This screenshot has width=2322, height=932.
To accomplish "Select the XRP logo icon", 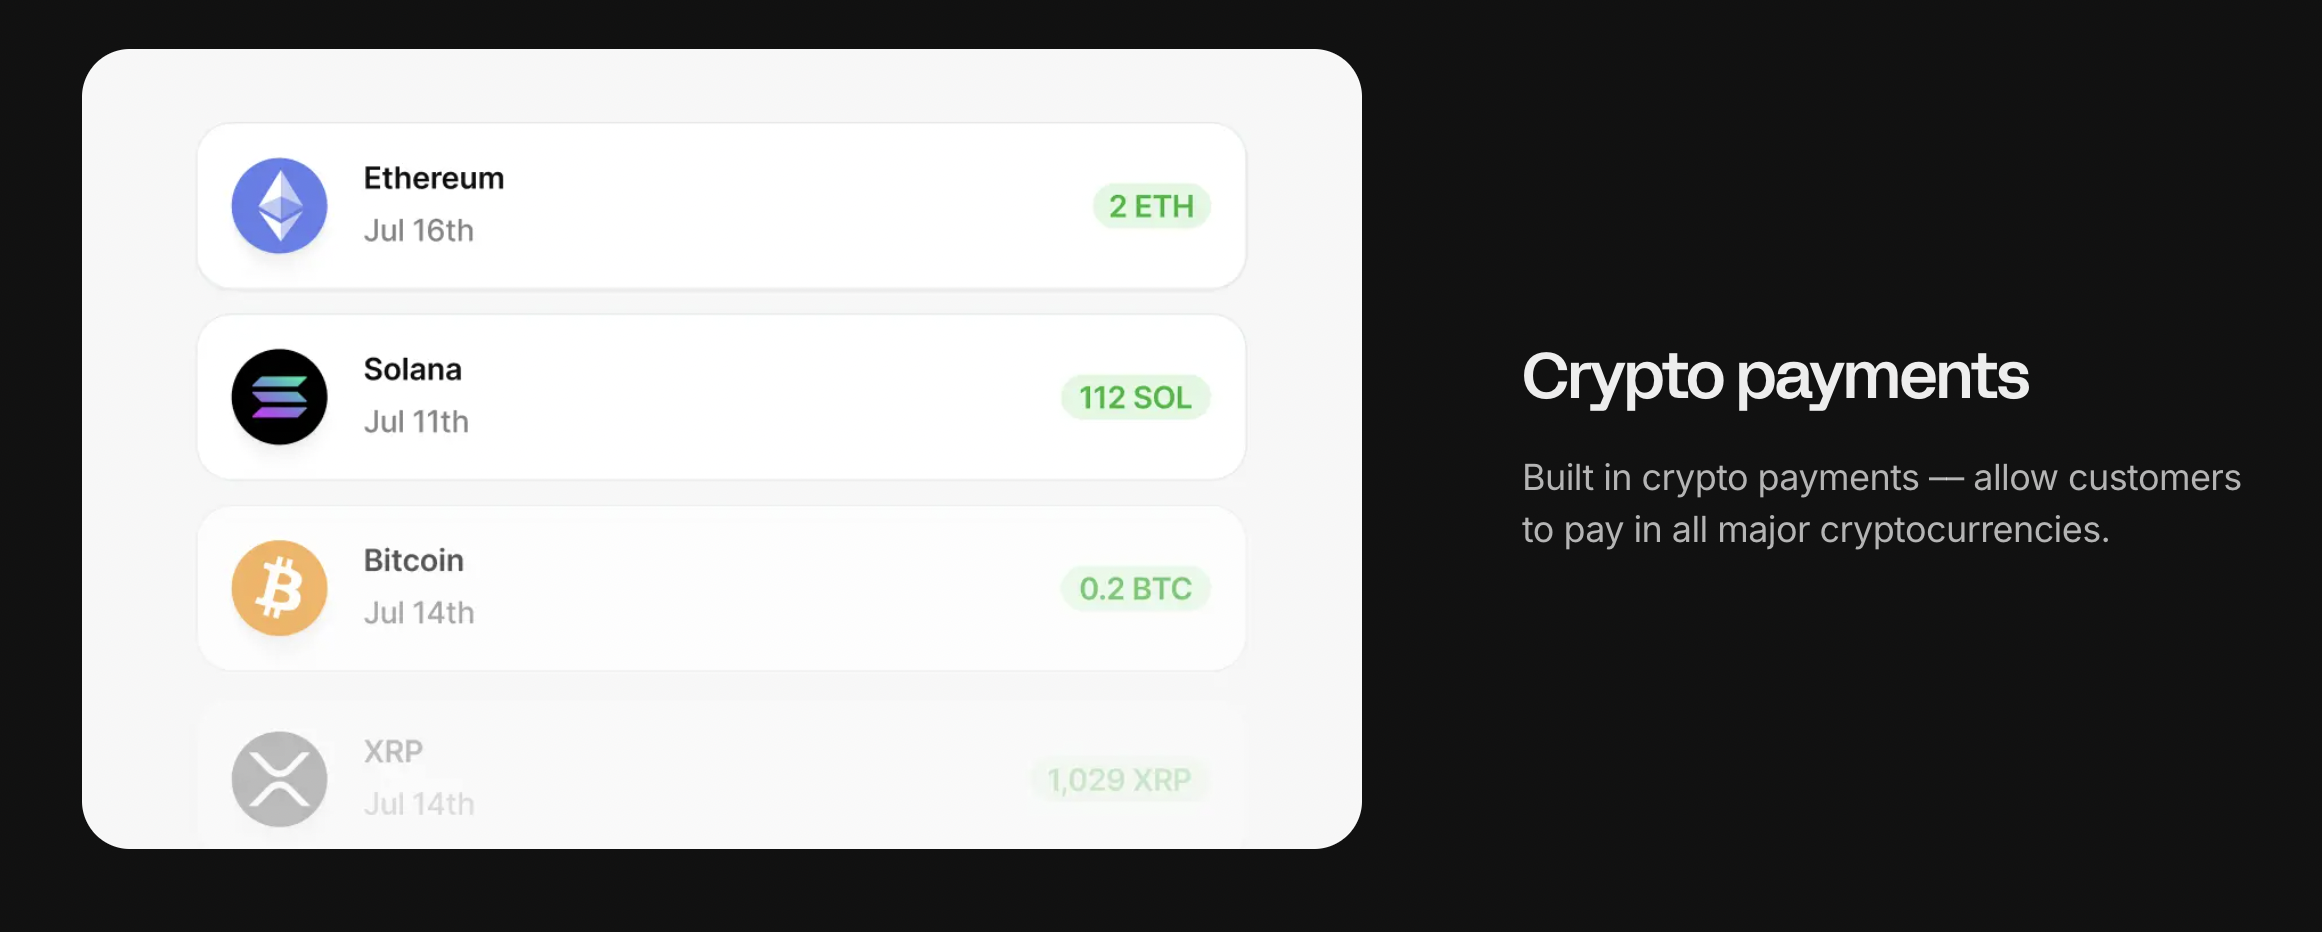I will (x=280, y=779).
